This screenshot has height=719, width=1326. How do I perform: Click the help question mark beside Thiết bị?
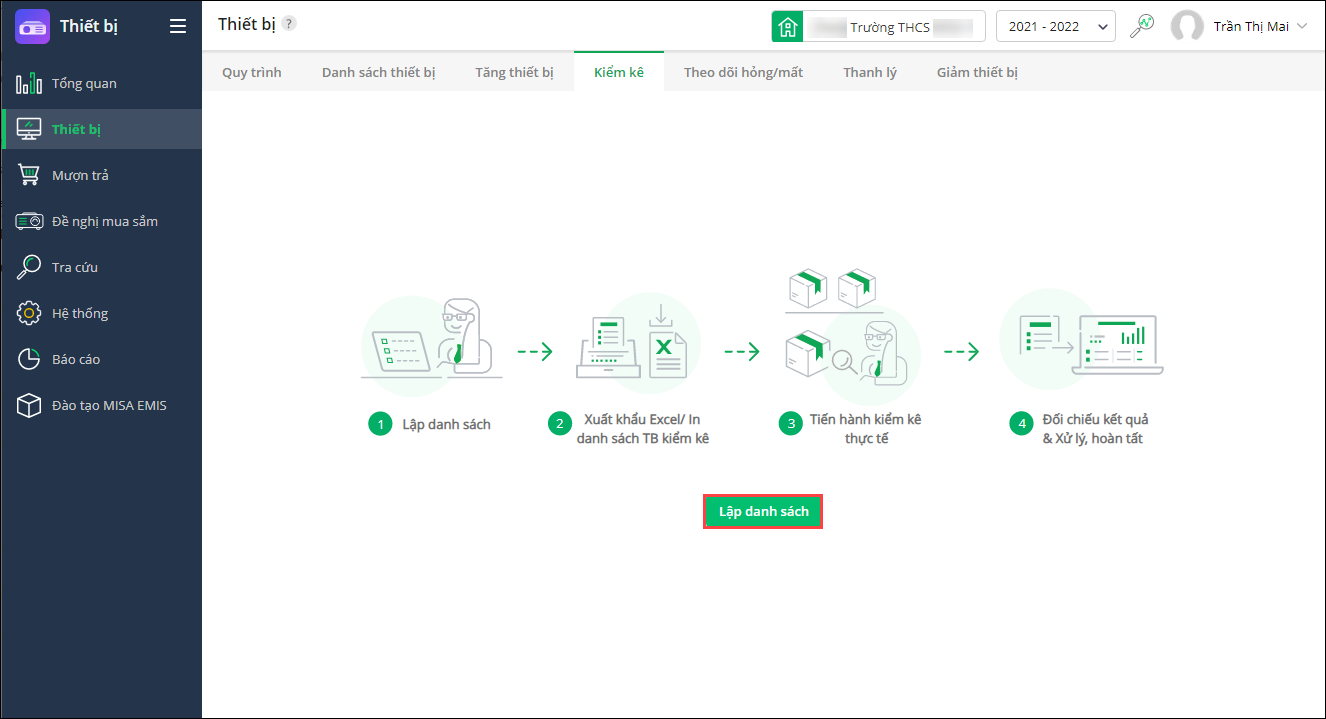[289, 24]
